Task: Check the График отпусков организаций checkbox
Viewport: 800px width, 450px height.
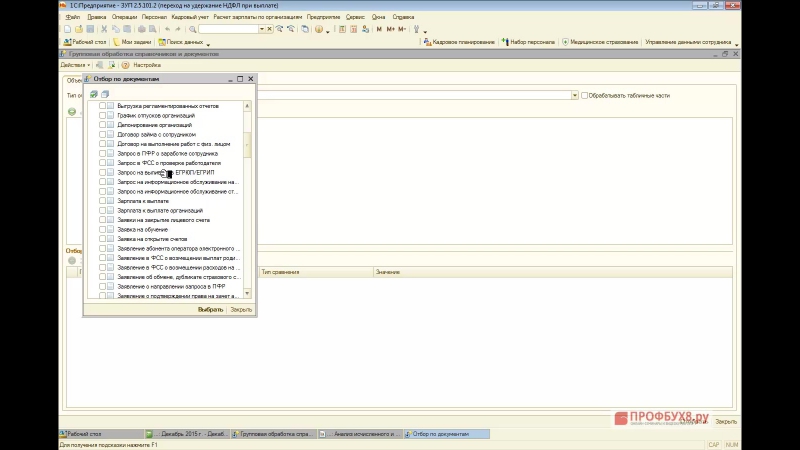Action: click(x=103, y=115)
